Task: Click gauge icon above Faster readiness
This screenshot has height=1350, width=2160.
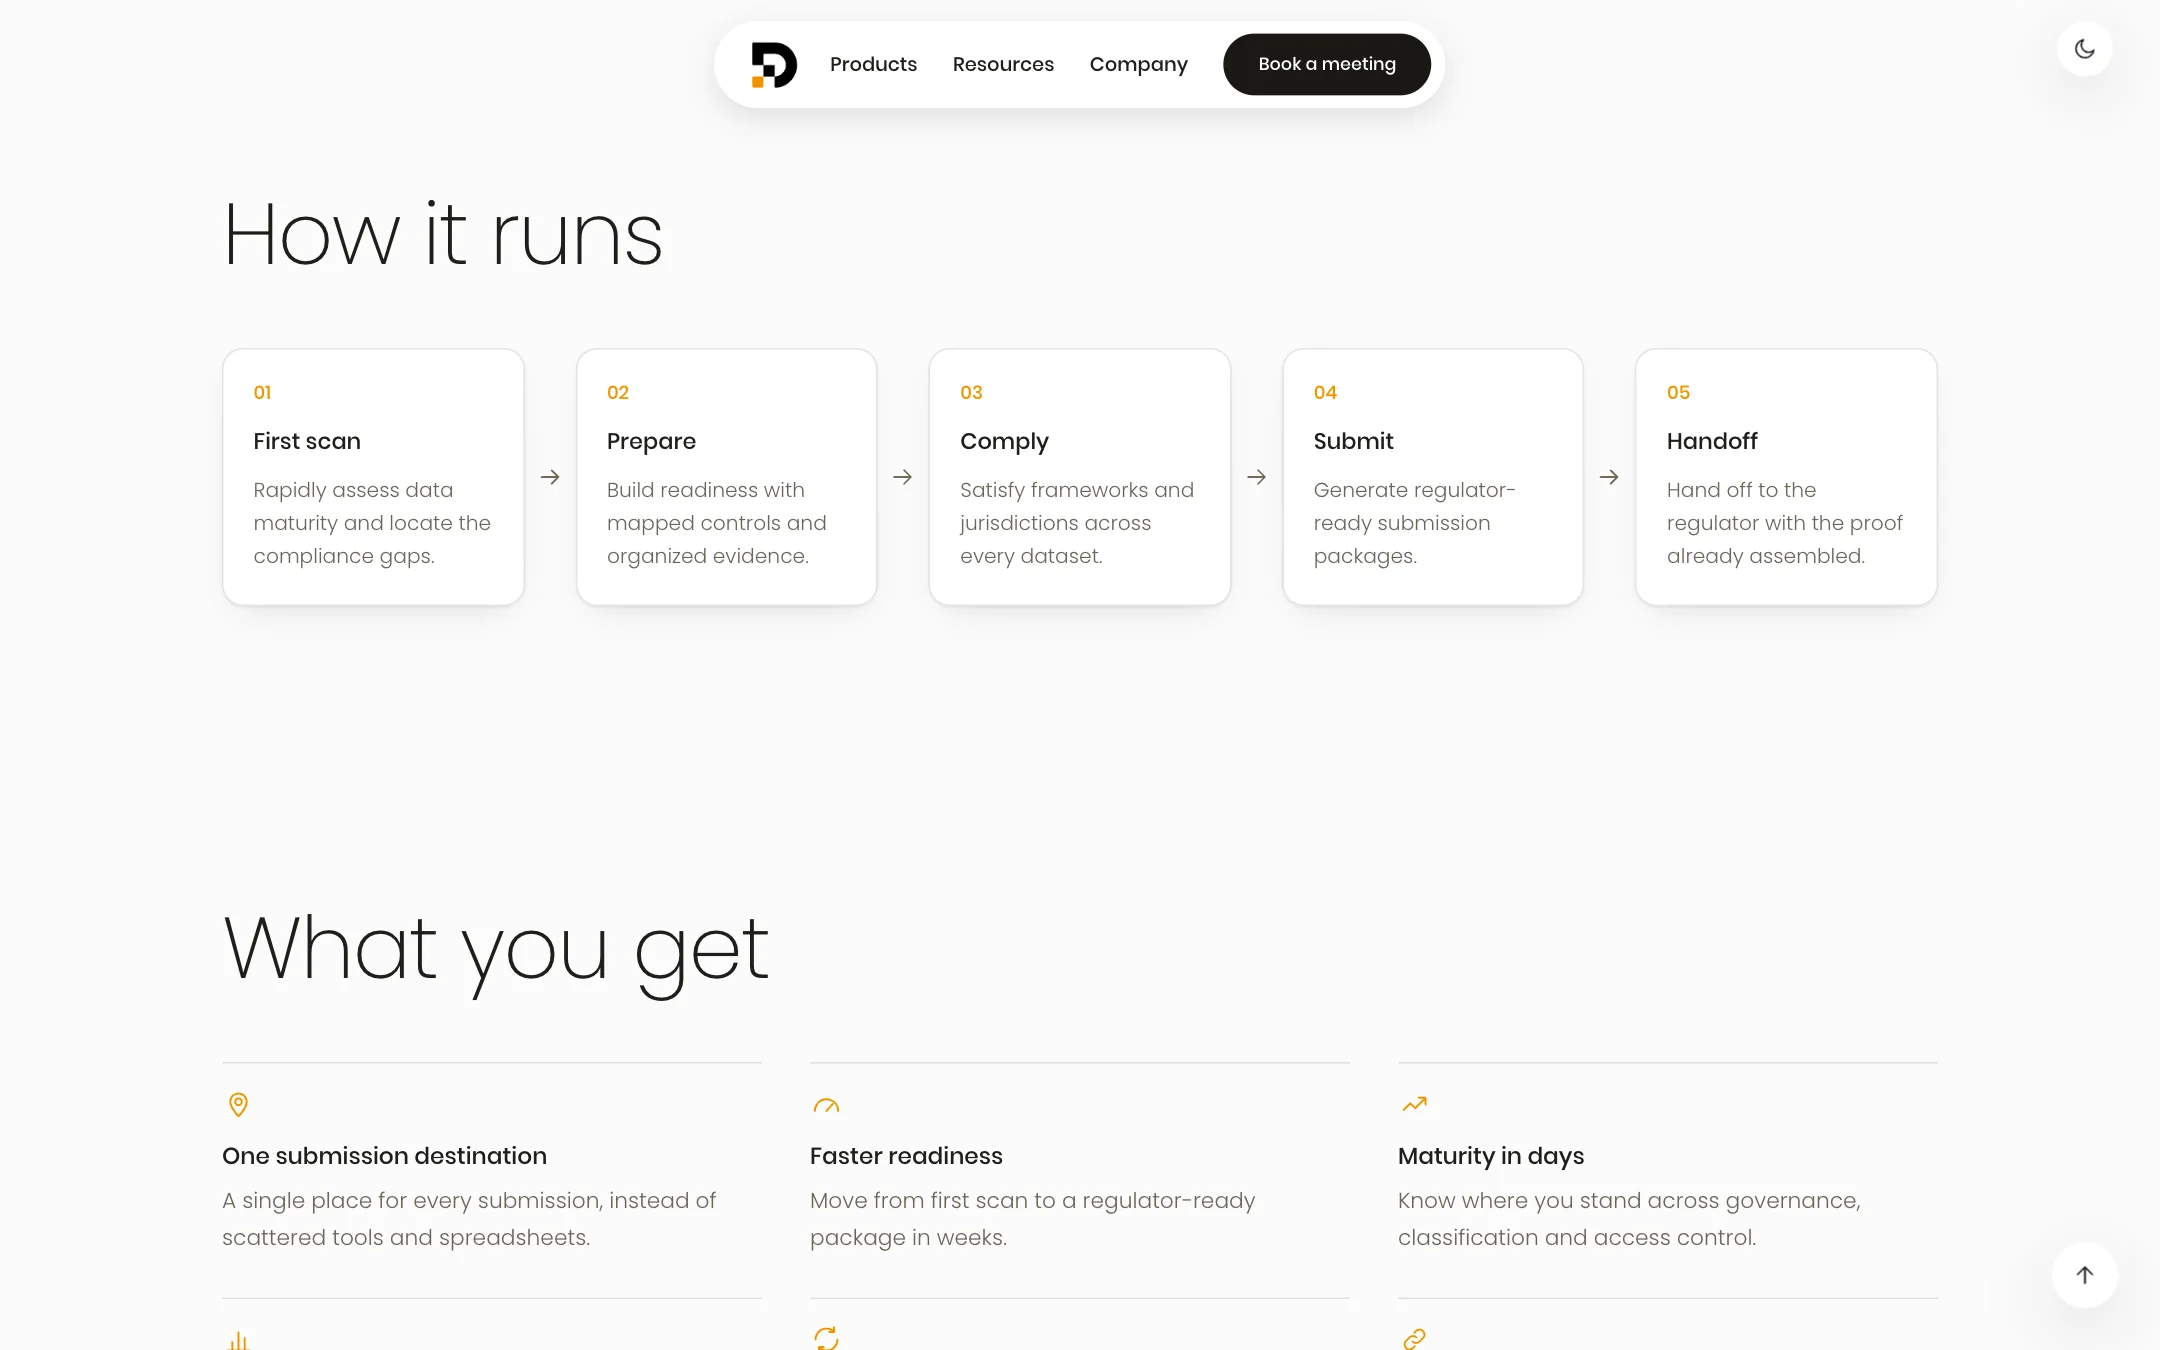Action: tap(826, 1105)
